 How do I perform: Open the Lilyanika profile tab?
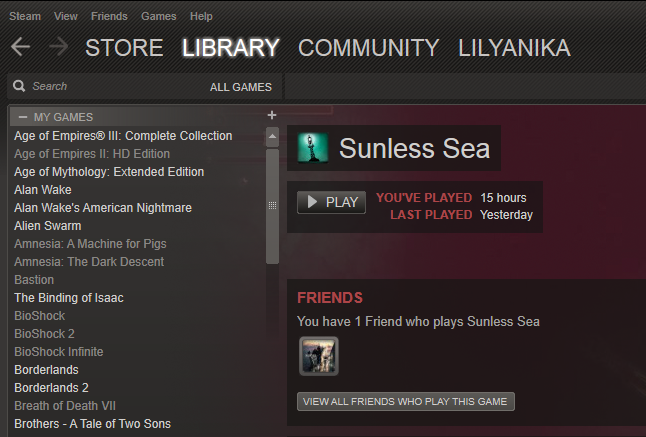point(515,47)
